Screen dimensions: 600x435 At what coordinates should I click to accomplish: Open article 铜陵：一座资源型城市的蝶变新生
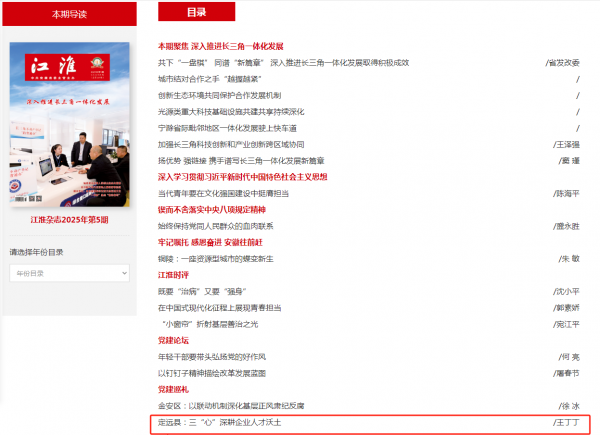click(215, 258)
